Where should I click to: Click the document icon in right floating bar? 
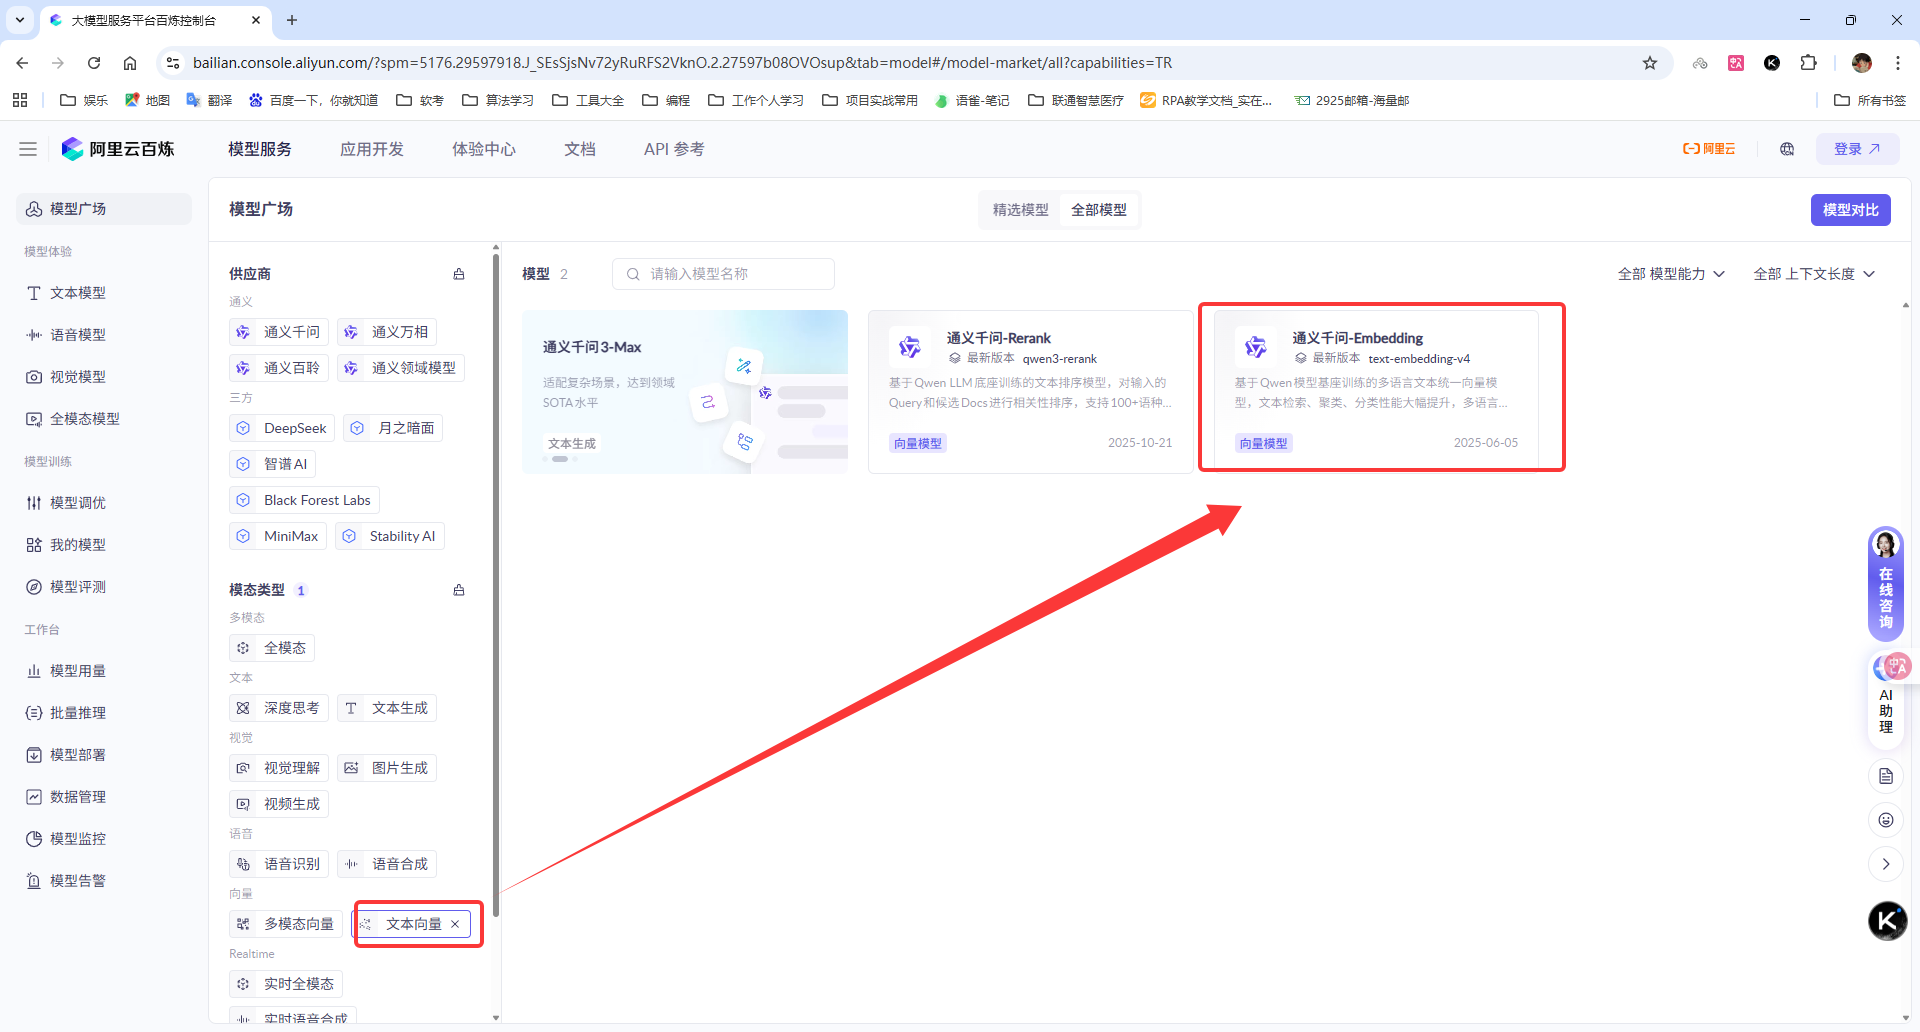(x=1886, y=776)
